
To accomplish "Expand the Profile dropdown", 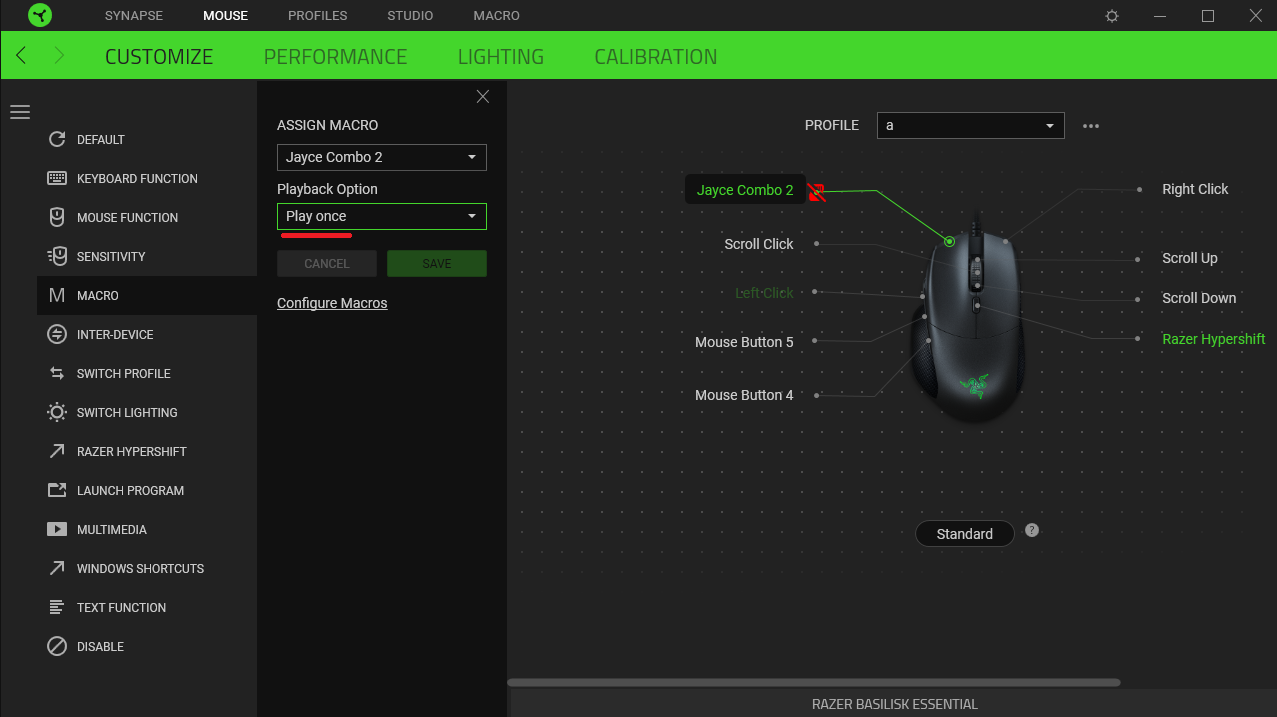I will [x=970, y=126].
